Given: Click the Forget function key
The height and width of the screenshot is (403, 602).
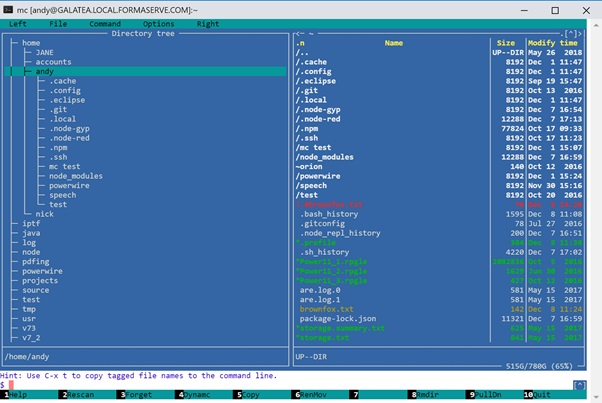Looking at the screenshot, I should pos(136,395).
